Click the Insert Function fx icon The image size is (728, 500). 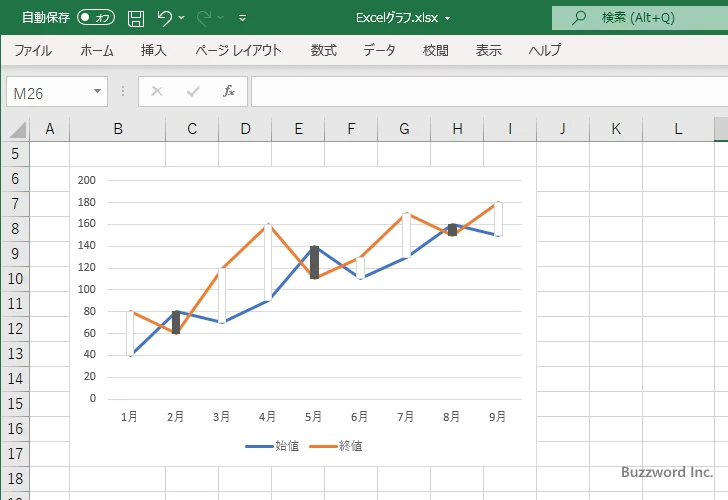point(228,91)
